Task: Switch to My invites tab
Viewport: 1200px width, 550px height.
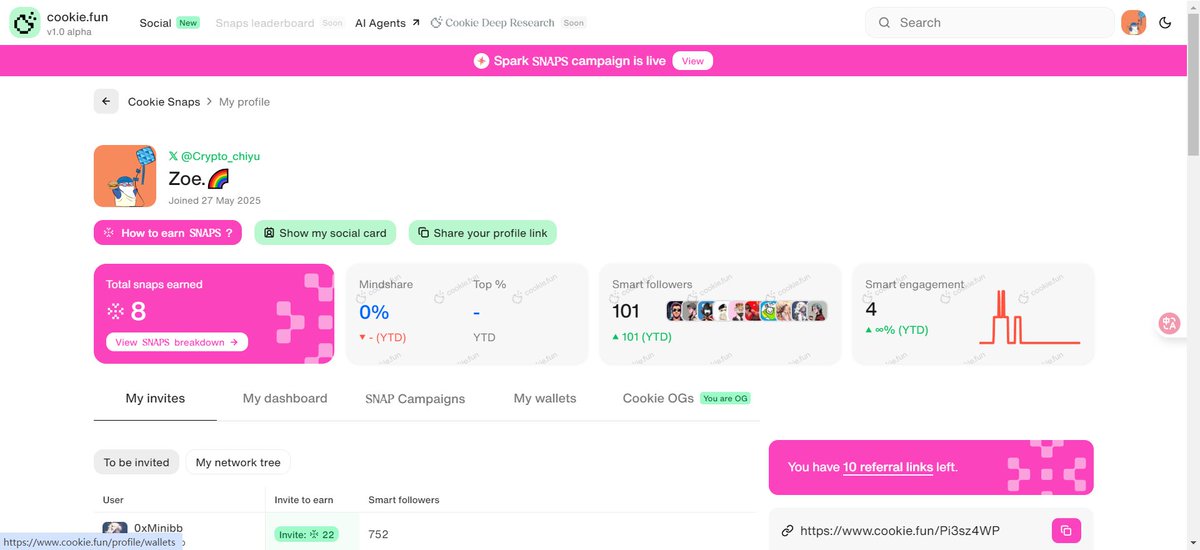Action: (x=155, y=398)
